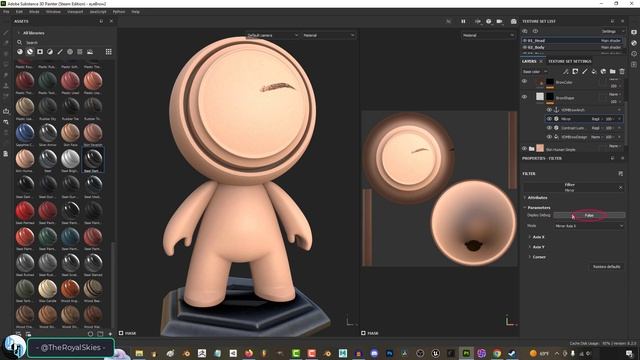Image resolution: width=640 pixels, height=360 pixels.
Task: Switch to Texture Set Settings tab
Action: [569, 61]
